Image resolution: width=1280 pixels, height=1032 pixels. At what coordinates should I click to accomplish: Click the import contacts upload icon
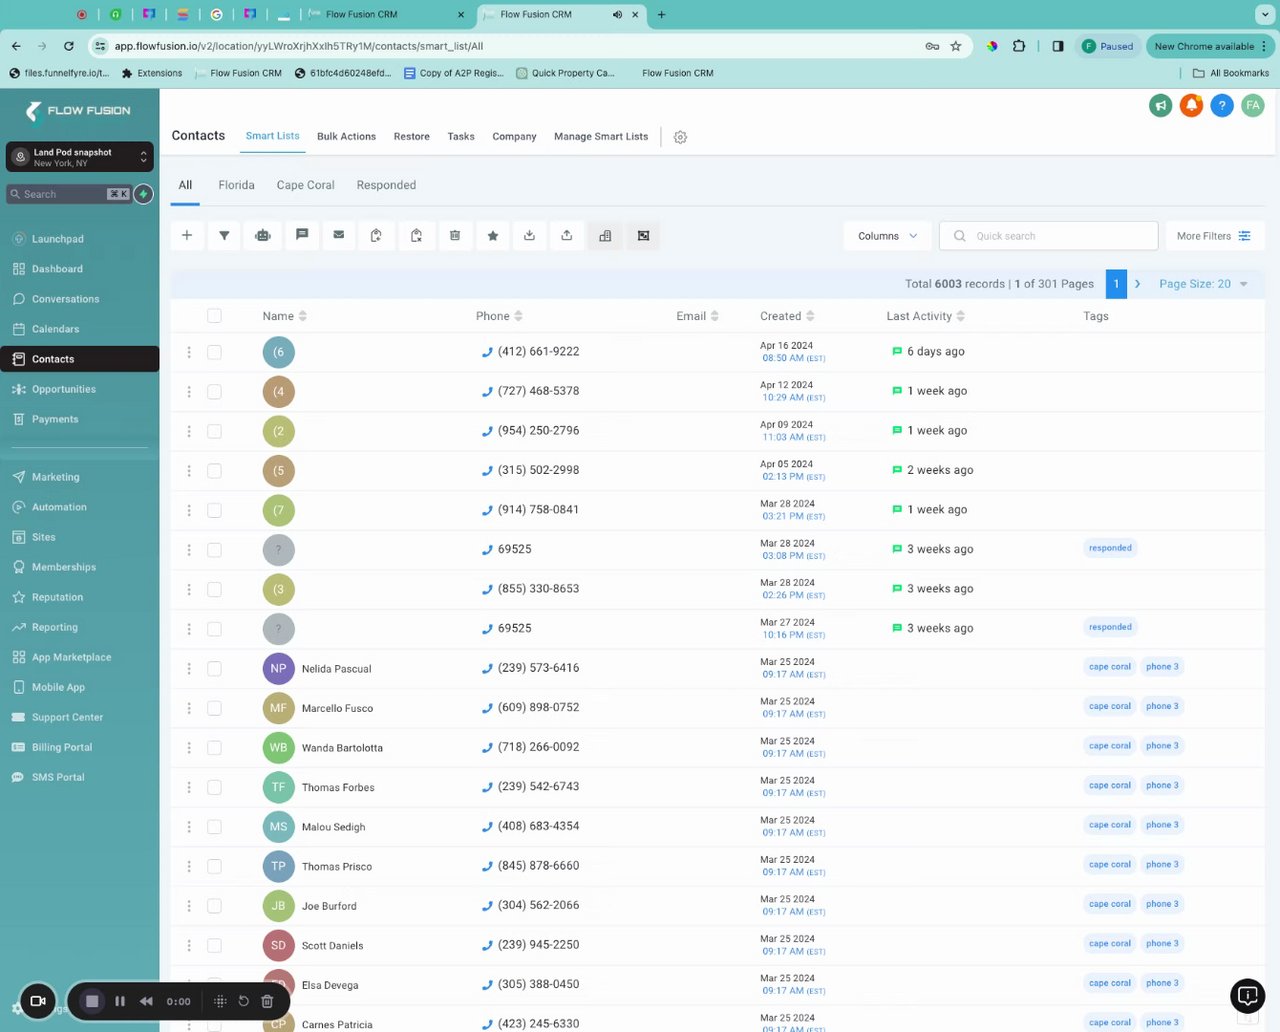(x=566, y=236)
